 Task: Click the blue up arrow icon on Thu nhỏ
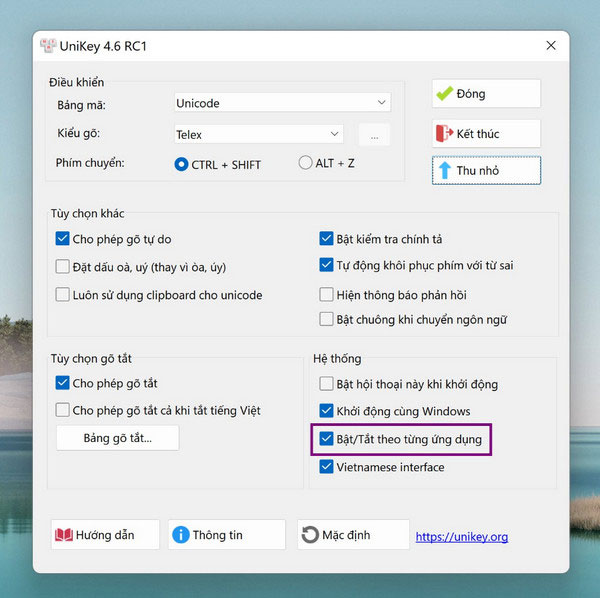(445, 171)
